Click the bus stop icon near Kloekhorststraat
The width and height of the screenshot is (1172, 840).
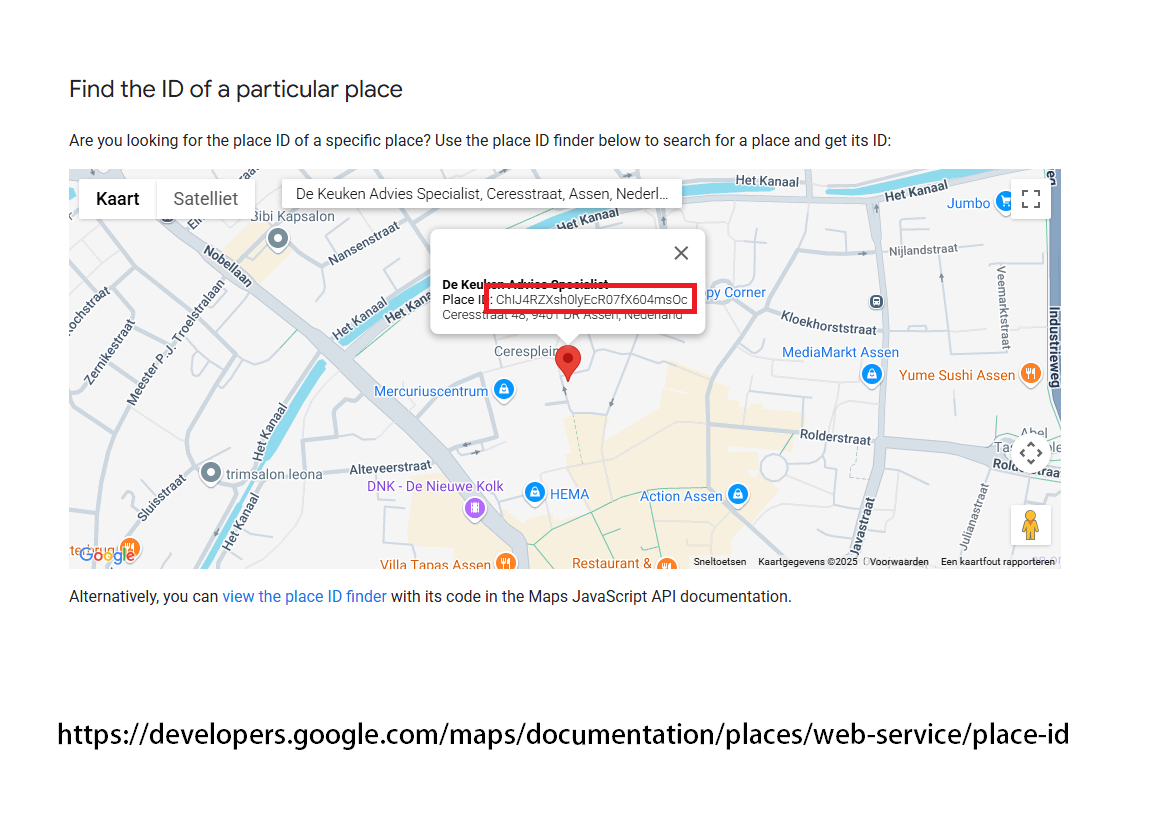click(x=876, y=302)
